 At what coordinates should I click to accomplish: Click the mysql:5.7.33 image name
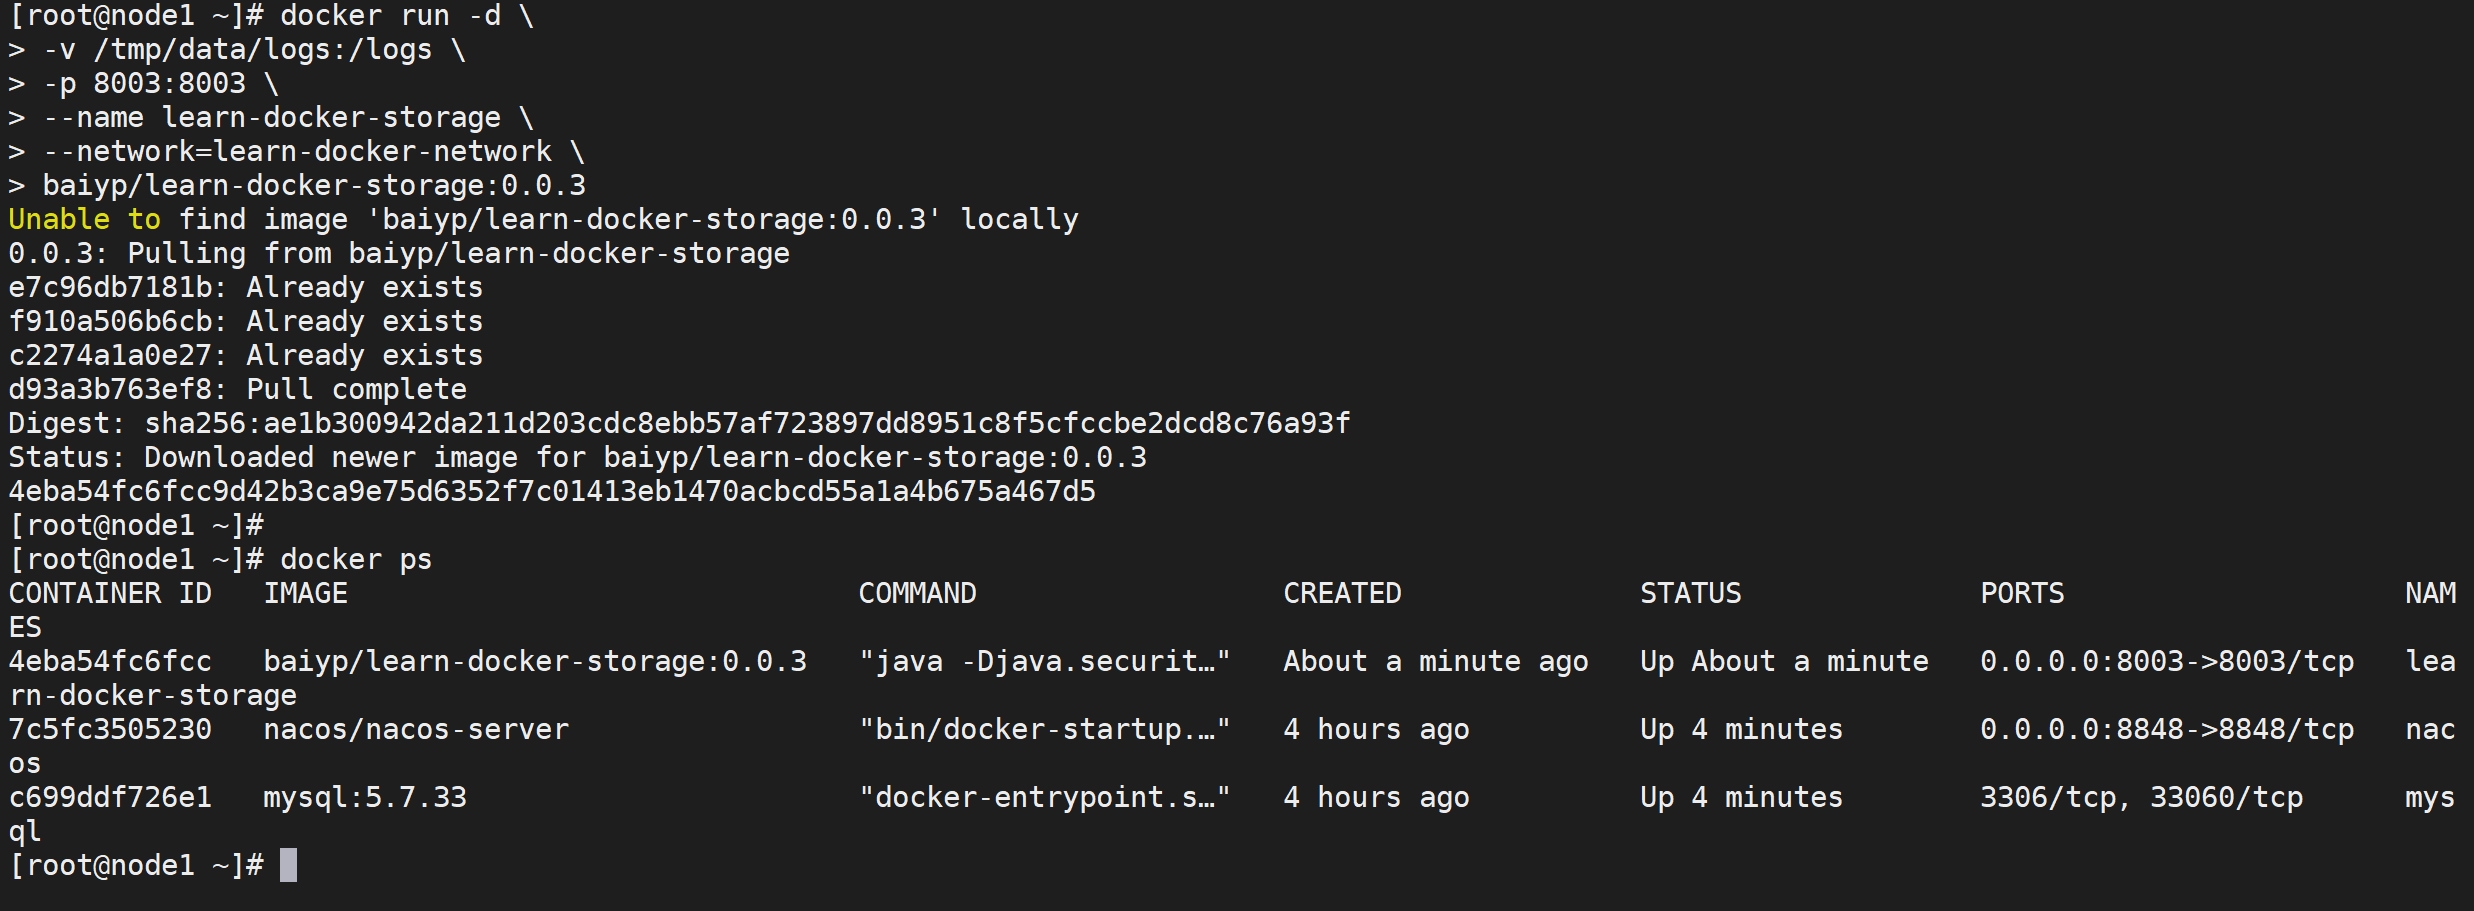(x=365, y=797)
